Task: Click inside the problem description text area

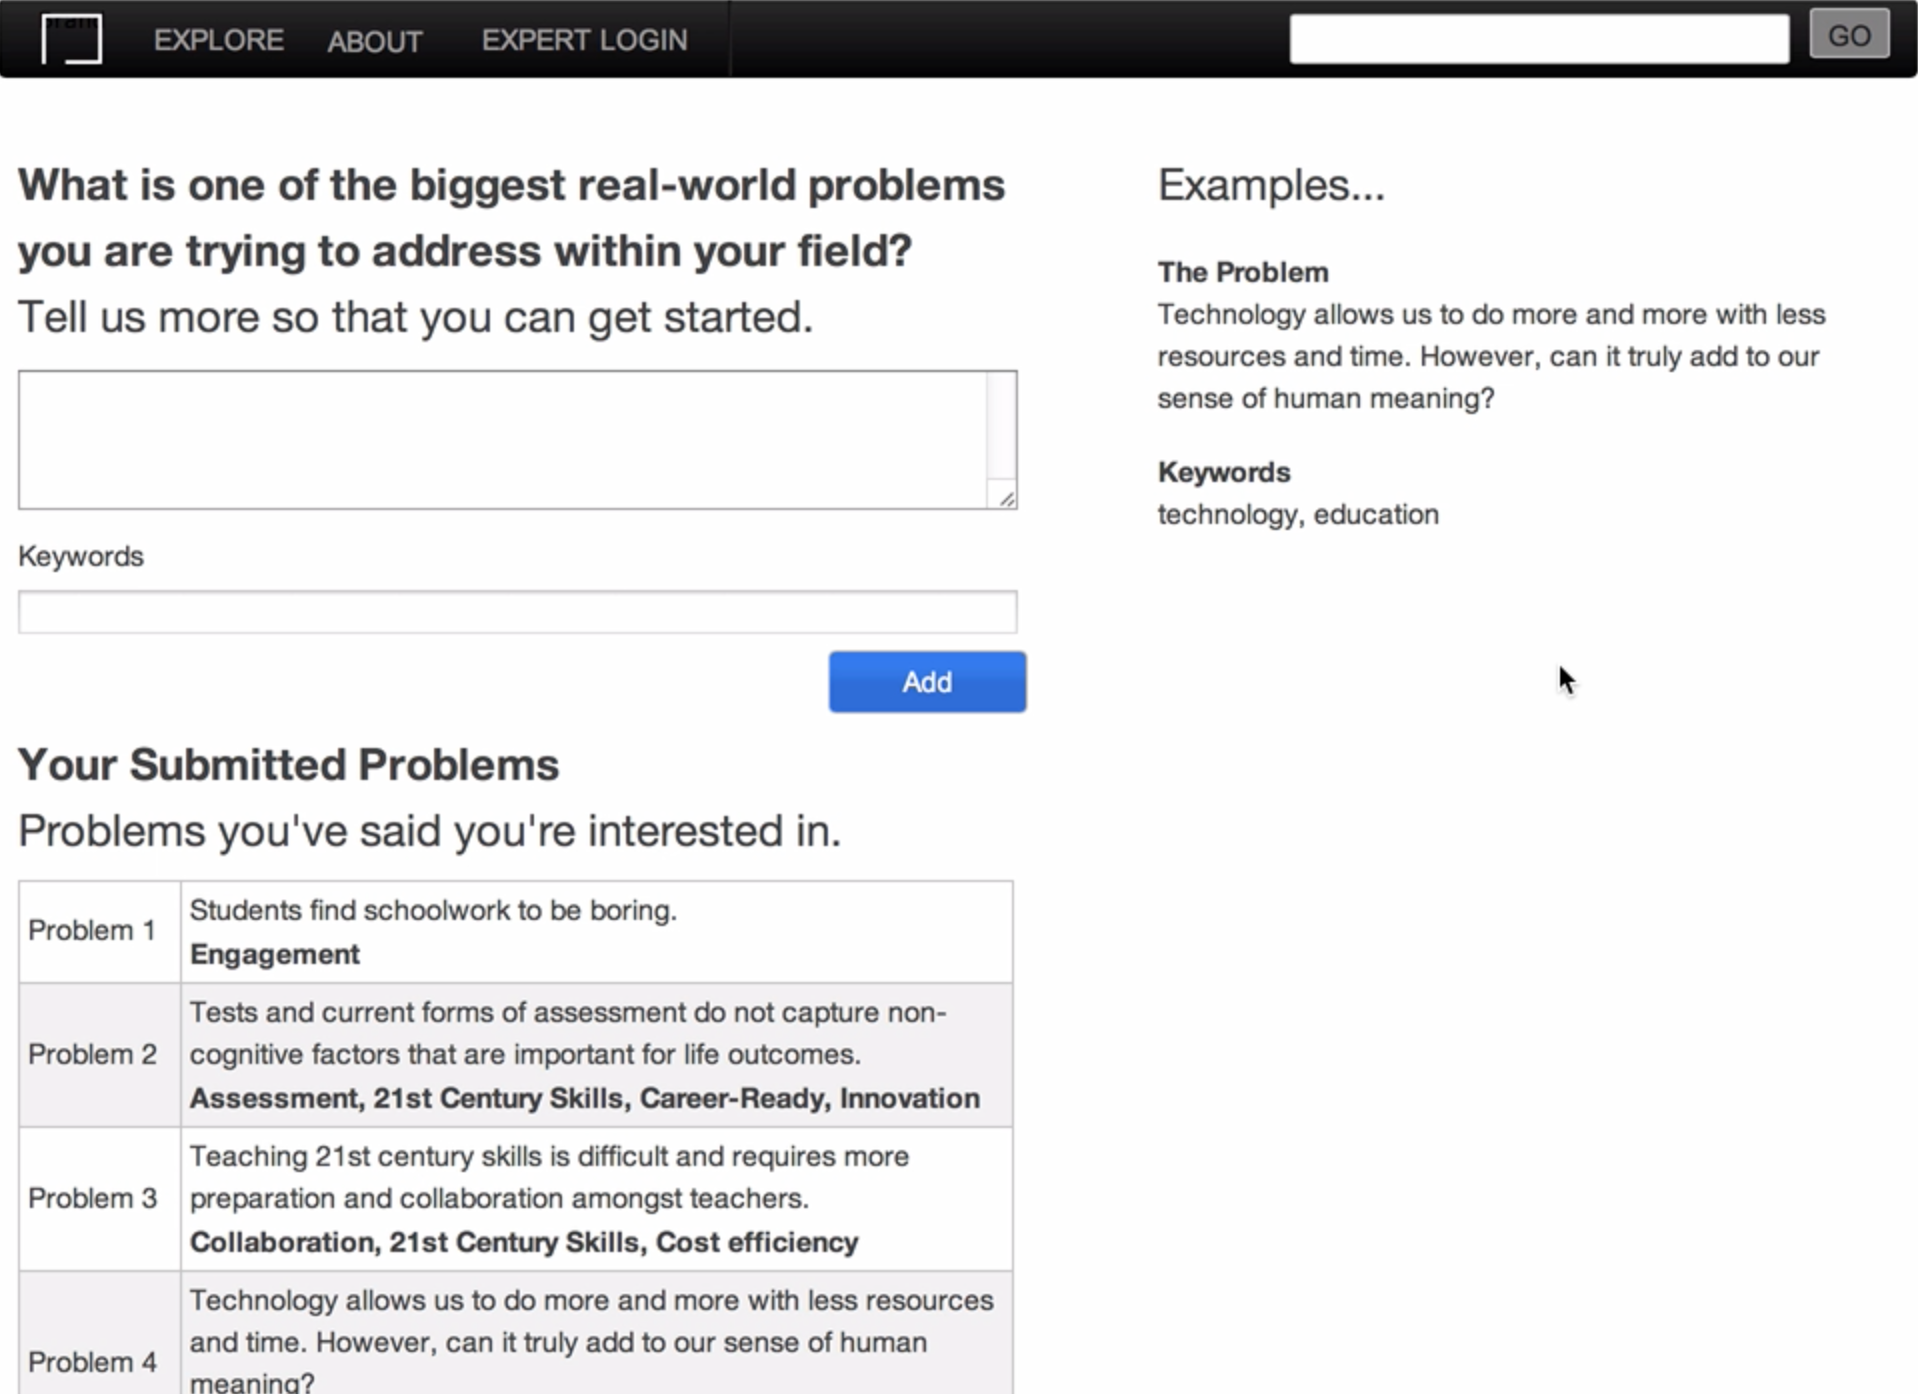Action: tap(502, 439)
